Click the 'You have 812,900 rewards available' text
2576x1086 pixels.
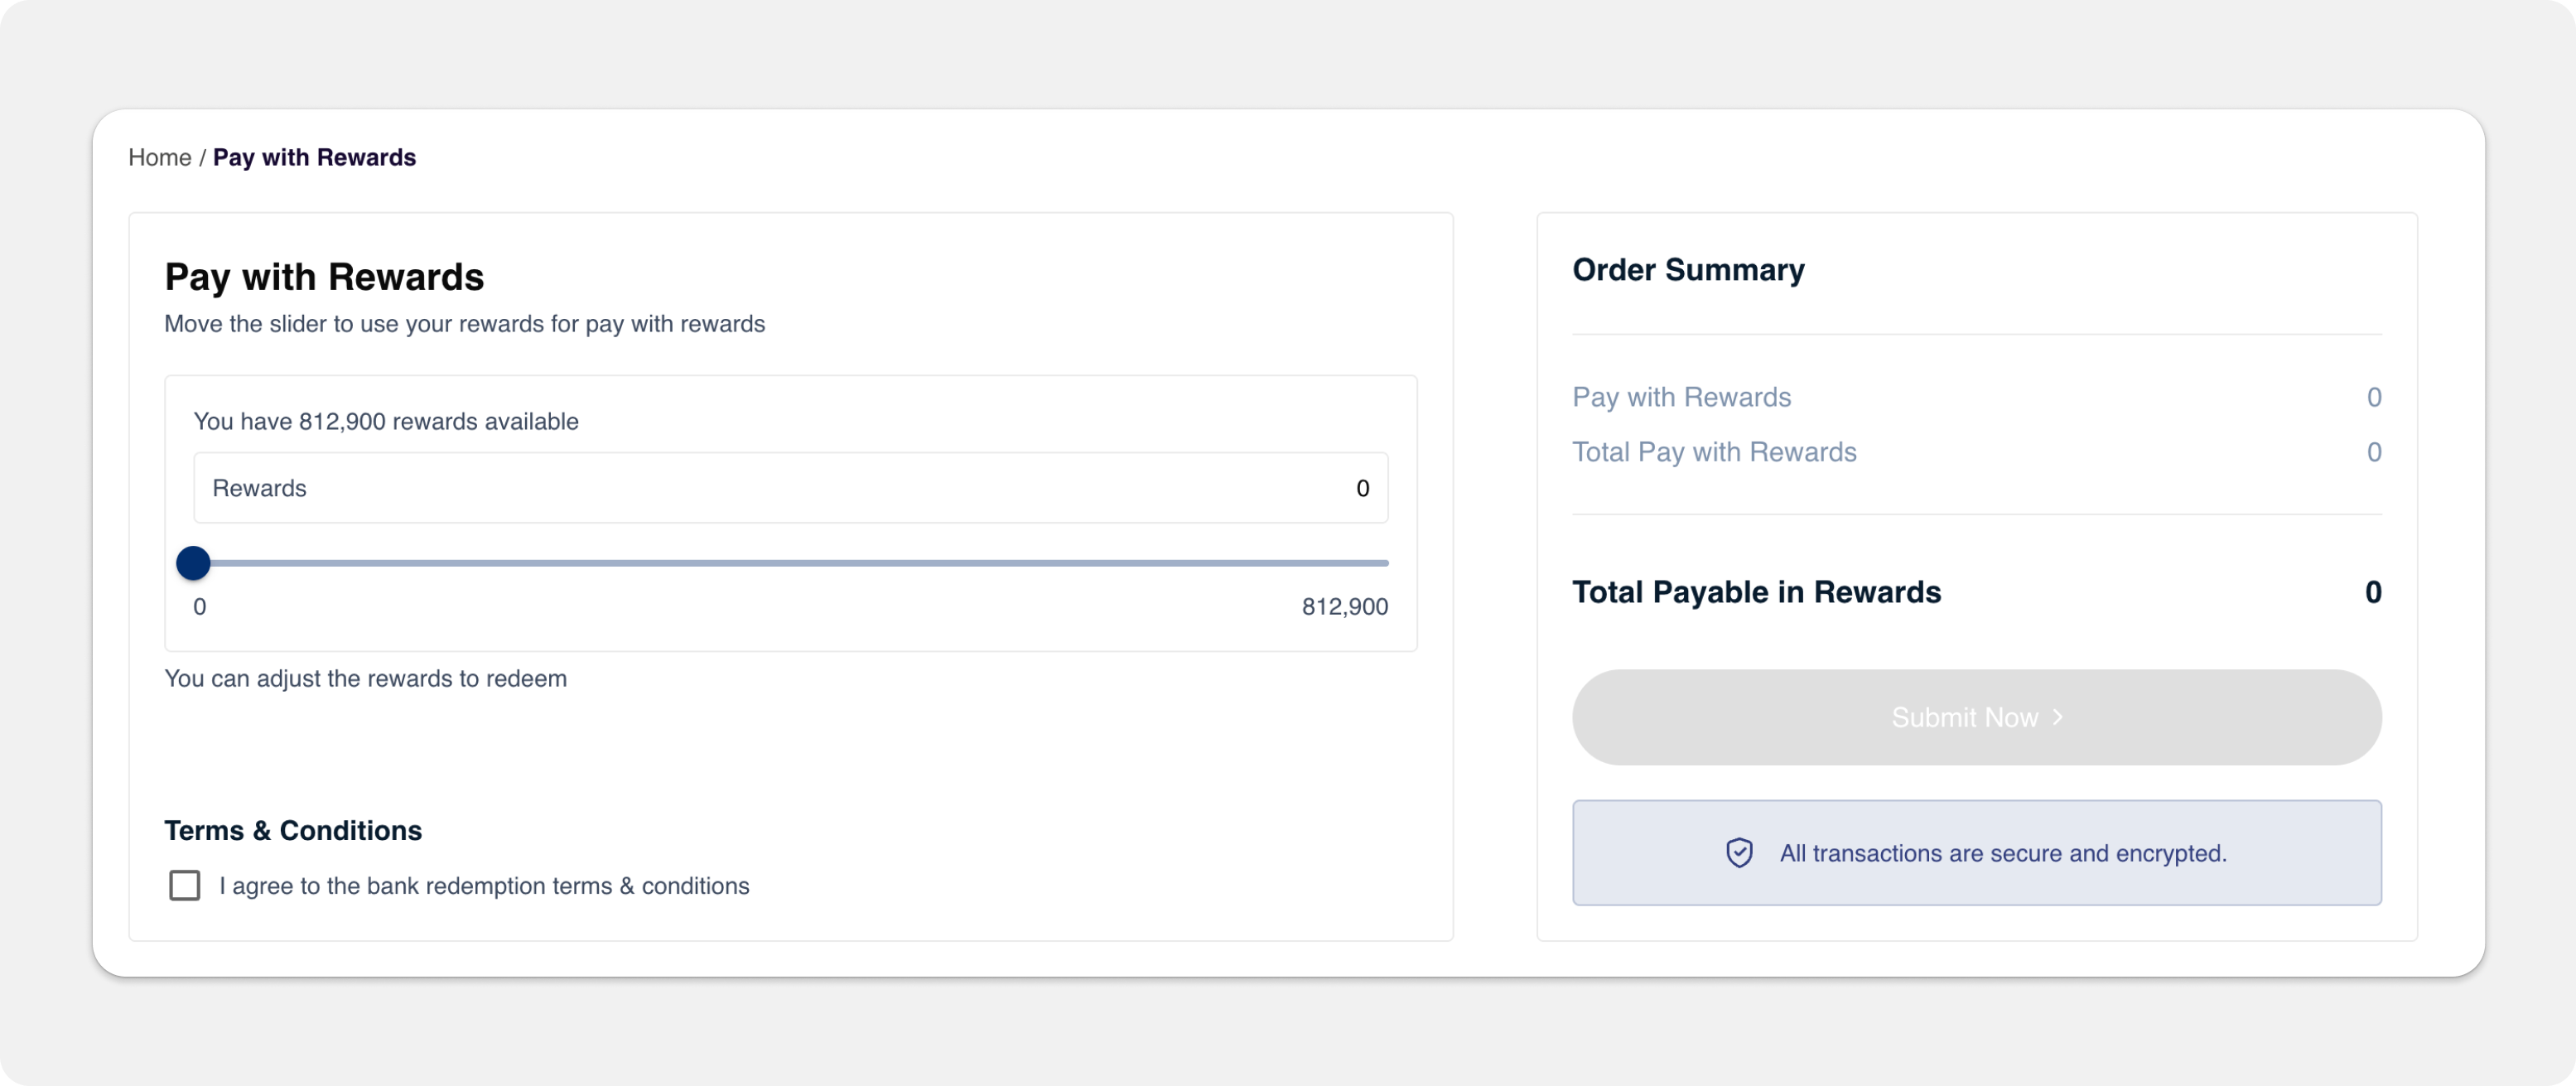point(386,422)
